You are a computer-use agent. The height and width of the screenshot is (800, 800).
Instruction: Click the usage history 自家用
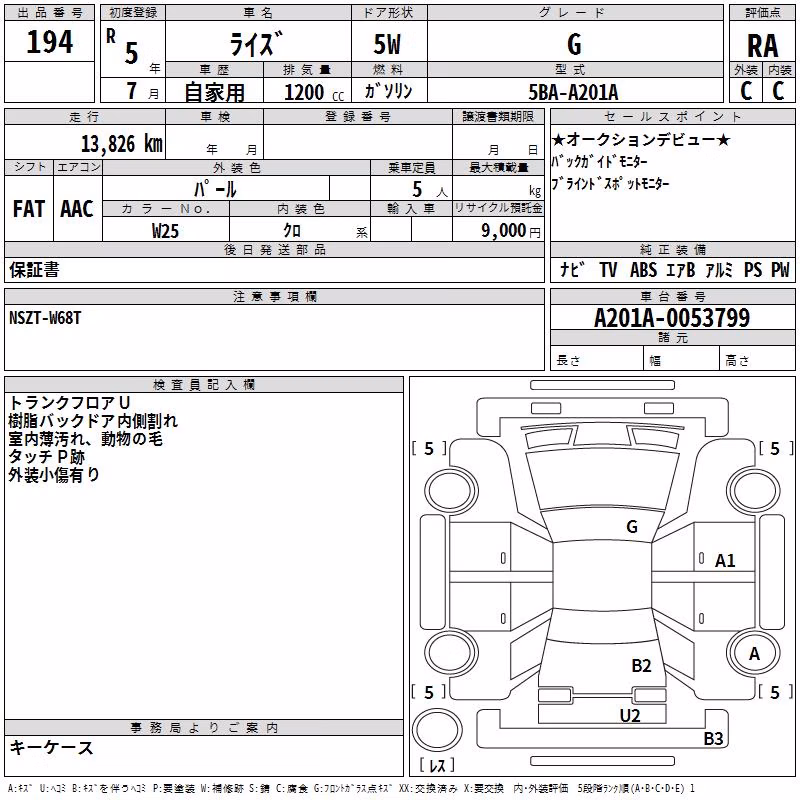[214, 92]
